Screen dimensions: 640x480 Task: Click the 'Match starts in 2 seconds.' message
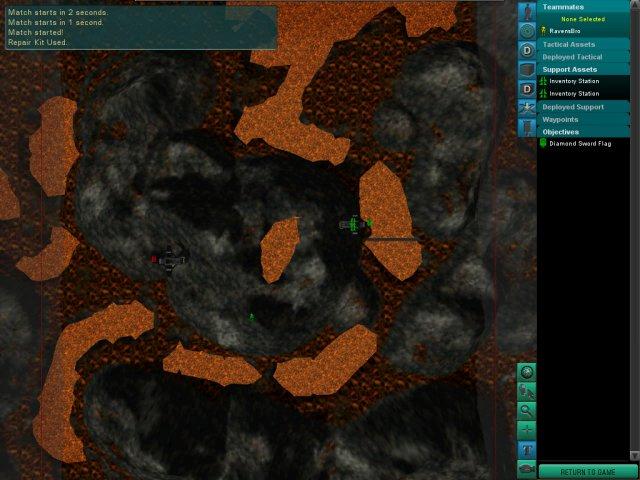click(58, 12)
